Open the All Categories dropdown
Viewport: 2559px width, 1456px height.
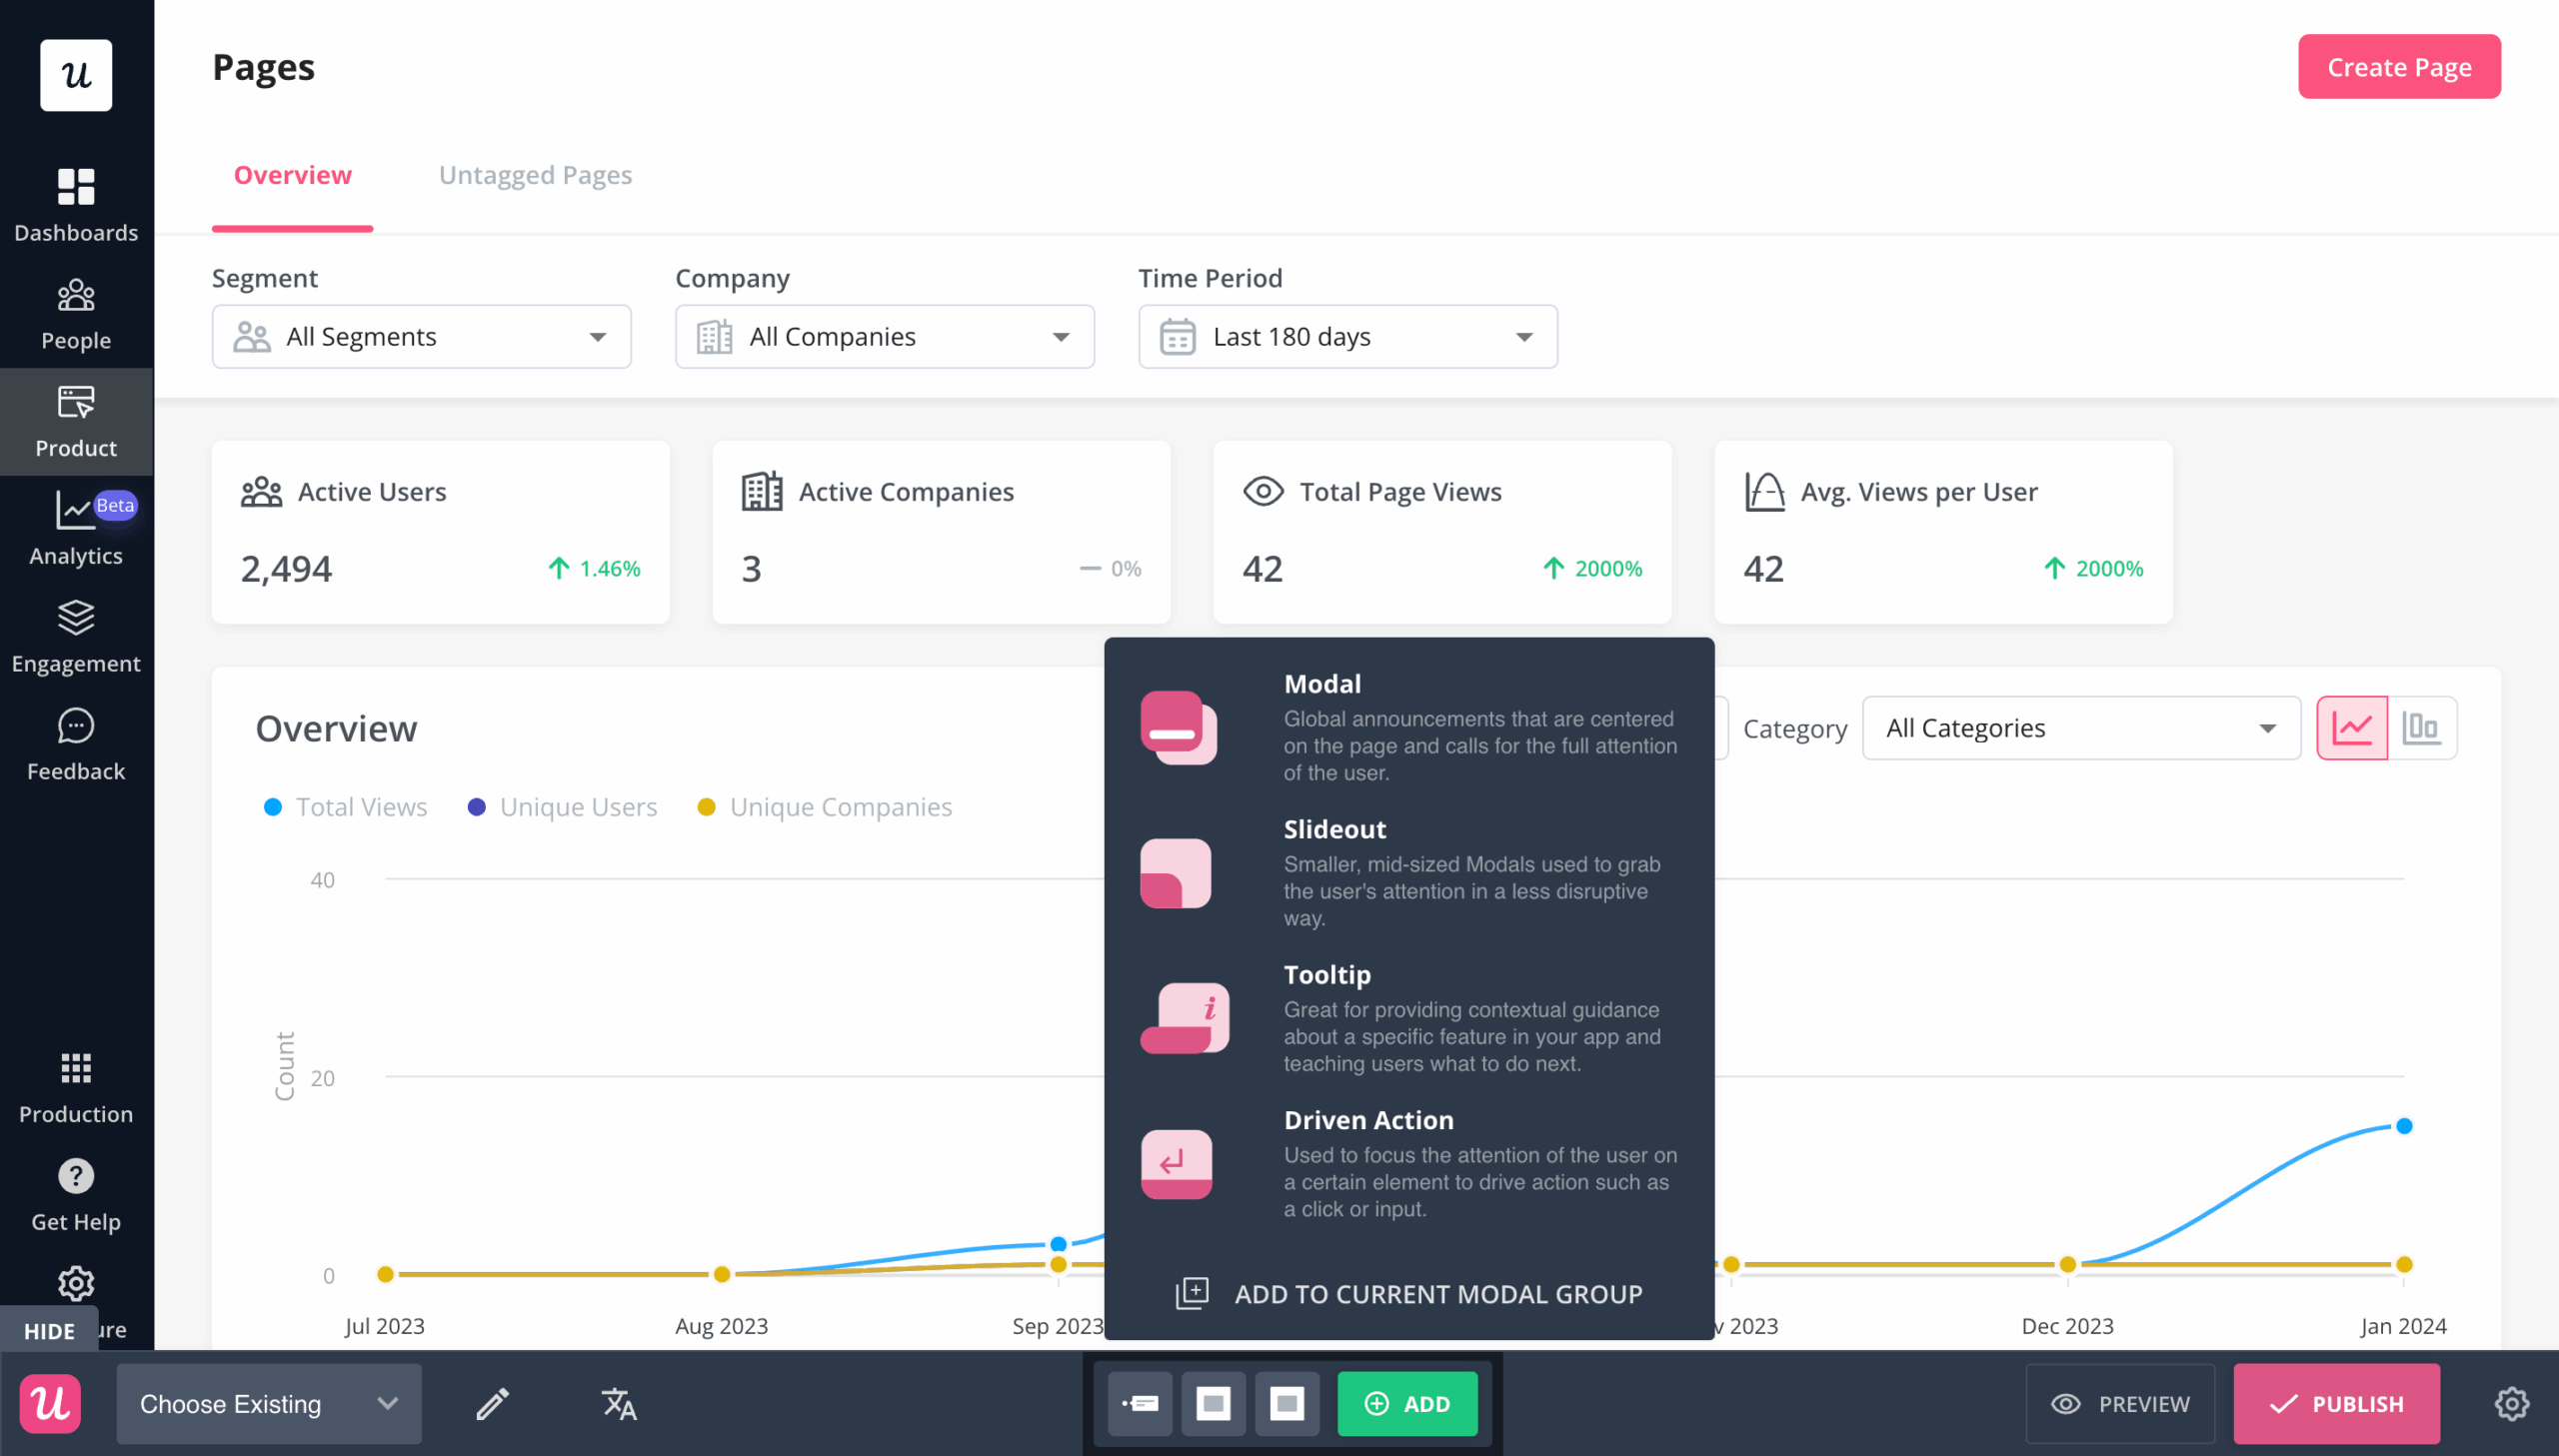click(x=2080, y=727)
